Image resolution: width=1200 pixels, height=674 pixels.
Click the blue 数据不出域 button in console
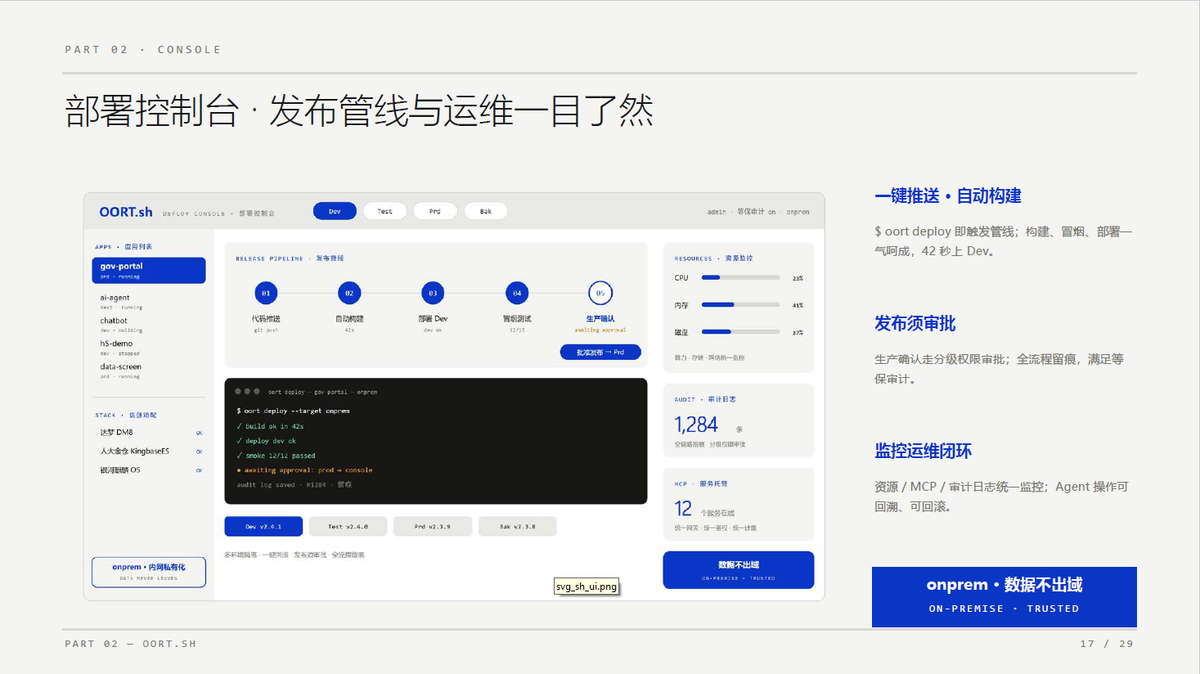click(738, 570)
